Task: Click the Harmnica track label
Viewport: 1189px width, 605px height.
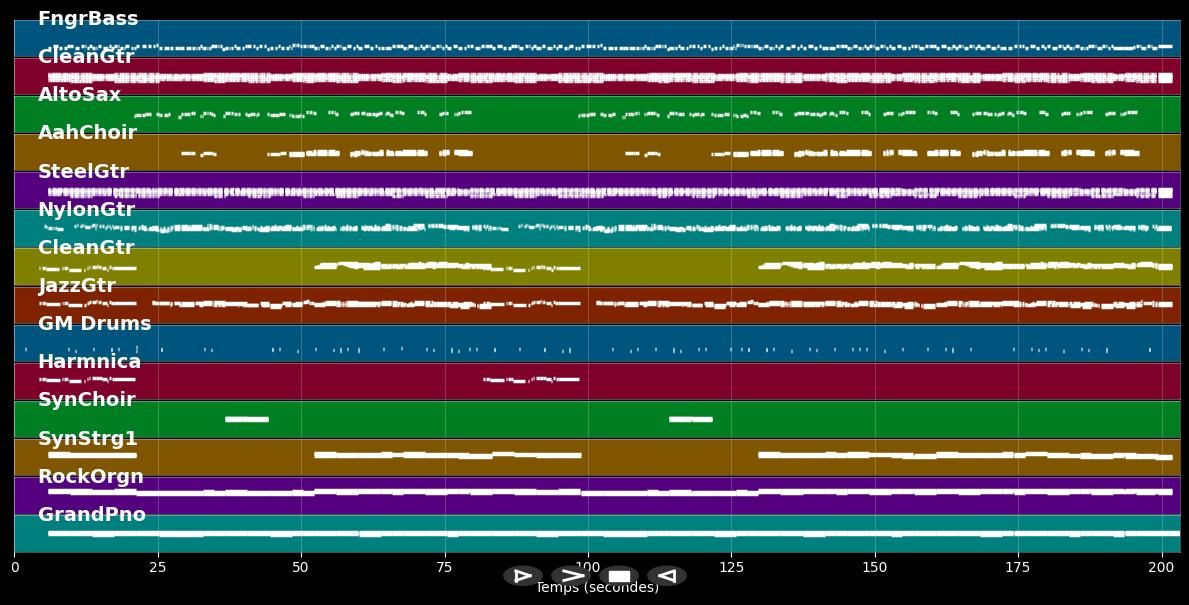Action: pos(89,362)
